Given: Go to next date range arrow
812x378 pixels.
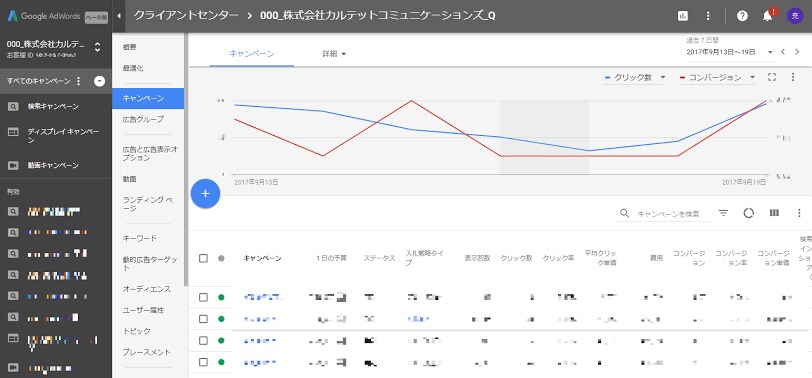Looking at the screenshot, I should 797,52.
